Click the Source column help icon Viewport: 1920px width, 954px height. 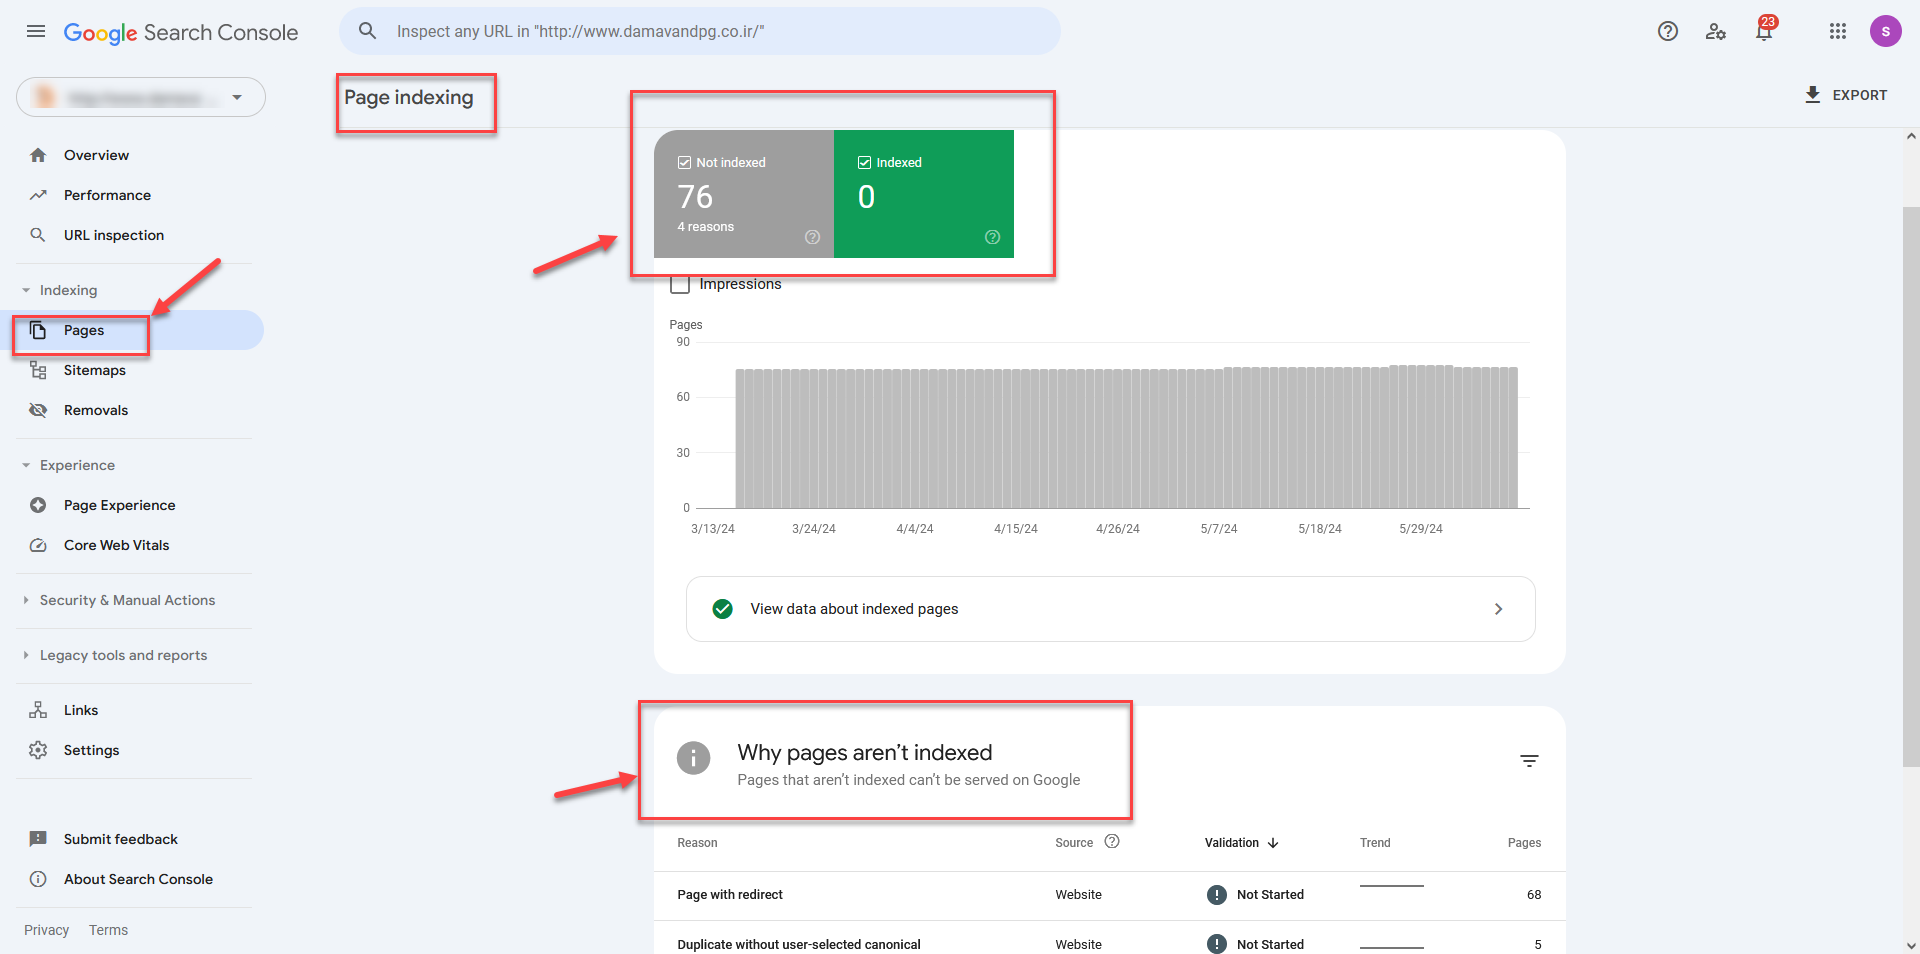pos(1112,842)
